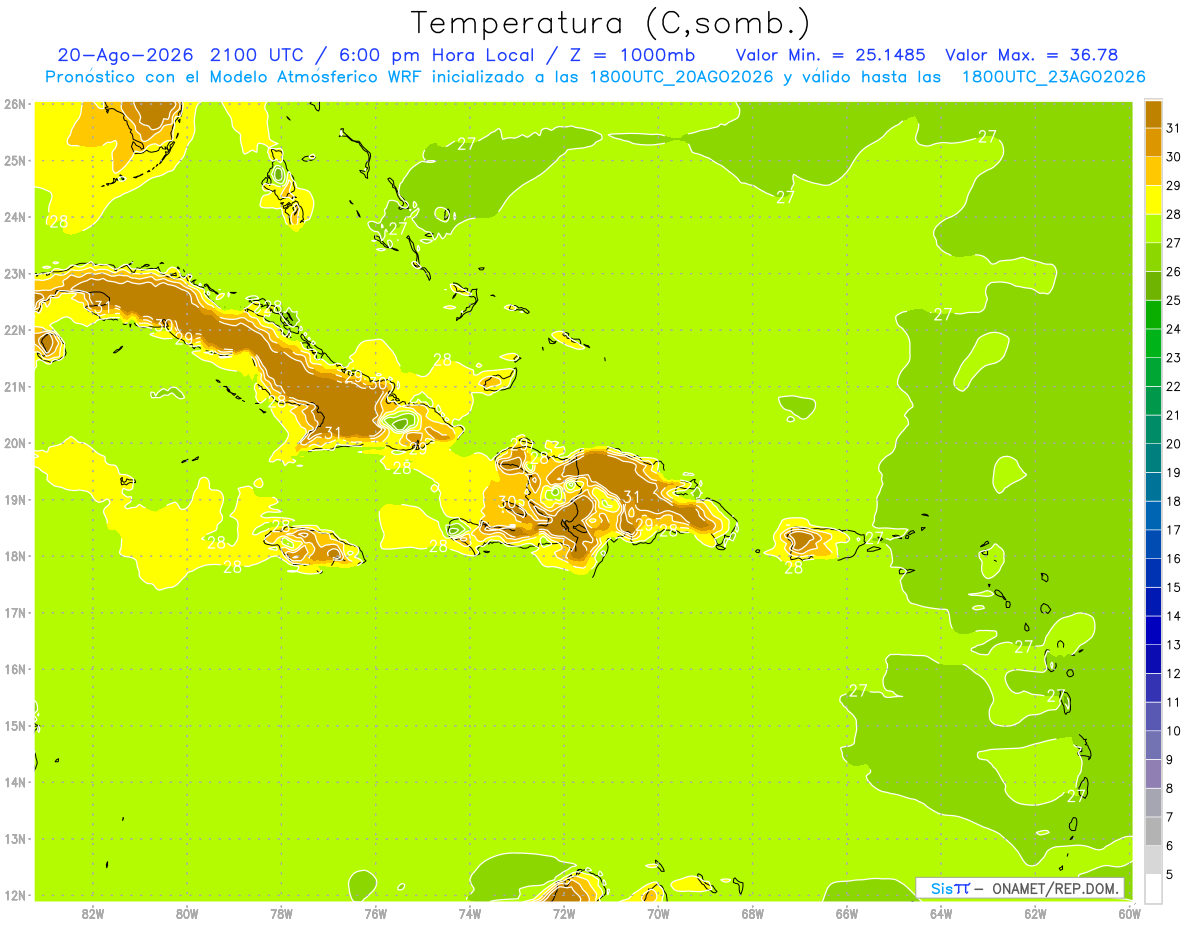Click the '82W' longitude axis label
1200x927 pixels.
pyautogui.click(x=92, y=913)
